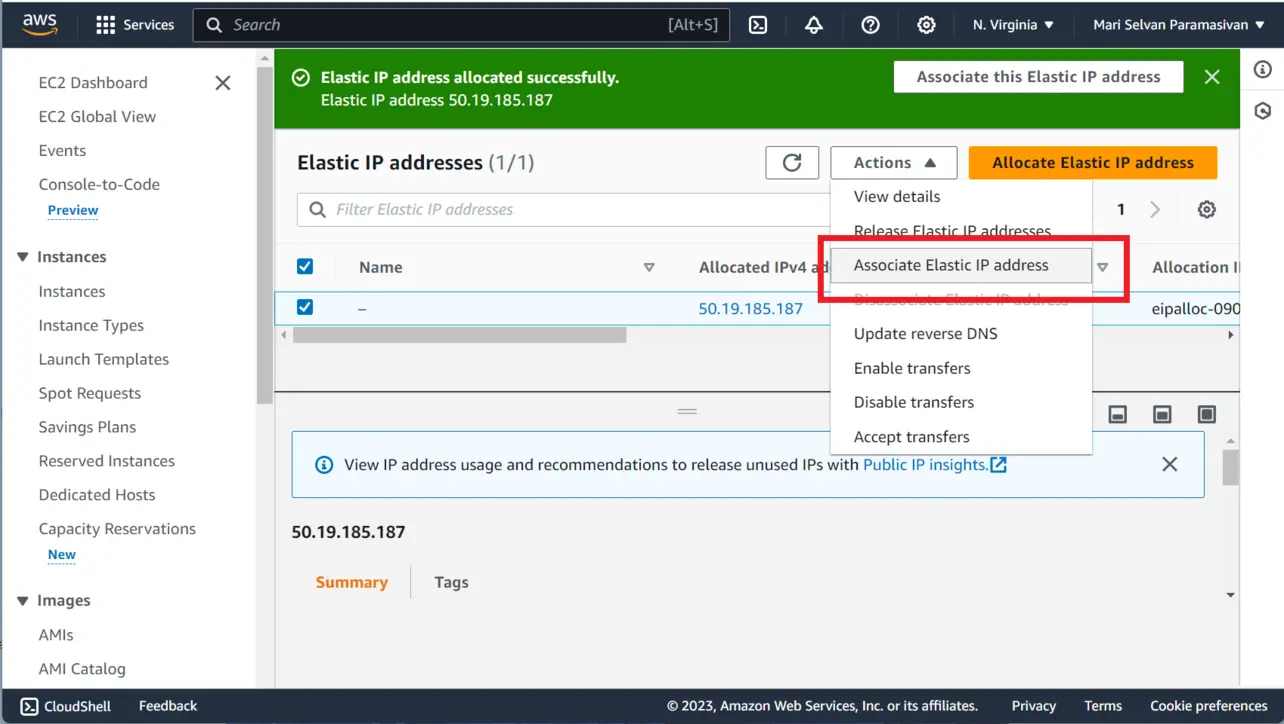Go to next page arrow
Image resolution: width=1284 pixels, height=724 pixels.
click(x=1155, y=210)
